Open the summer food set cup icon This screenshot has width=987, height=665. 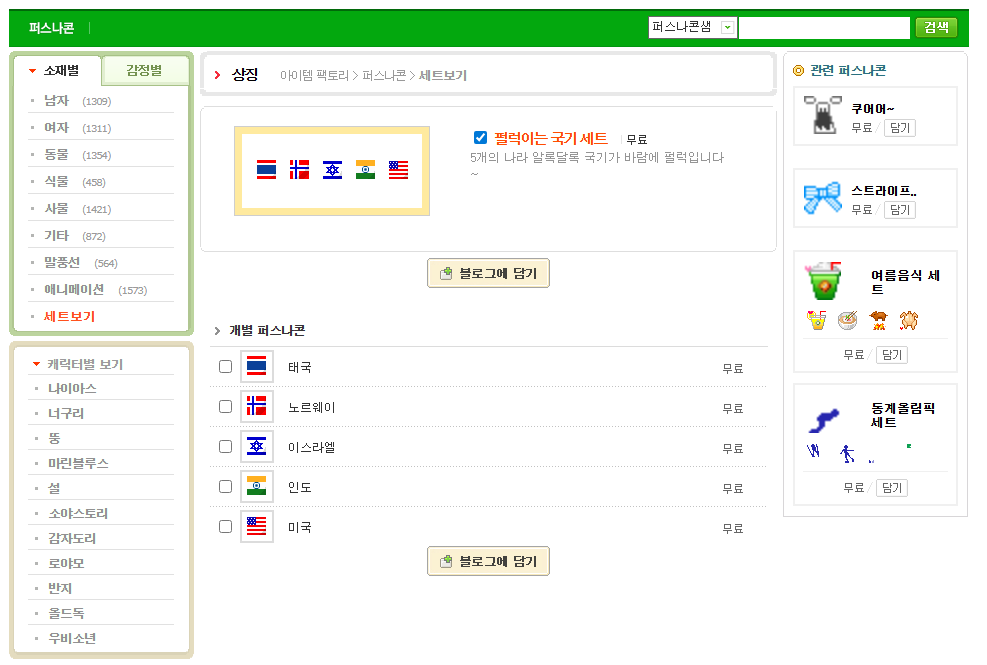825,281
